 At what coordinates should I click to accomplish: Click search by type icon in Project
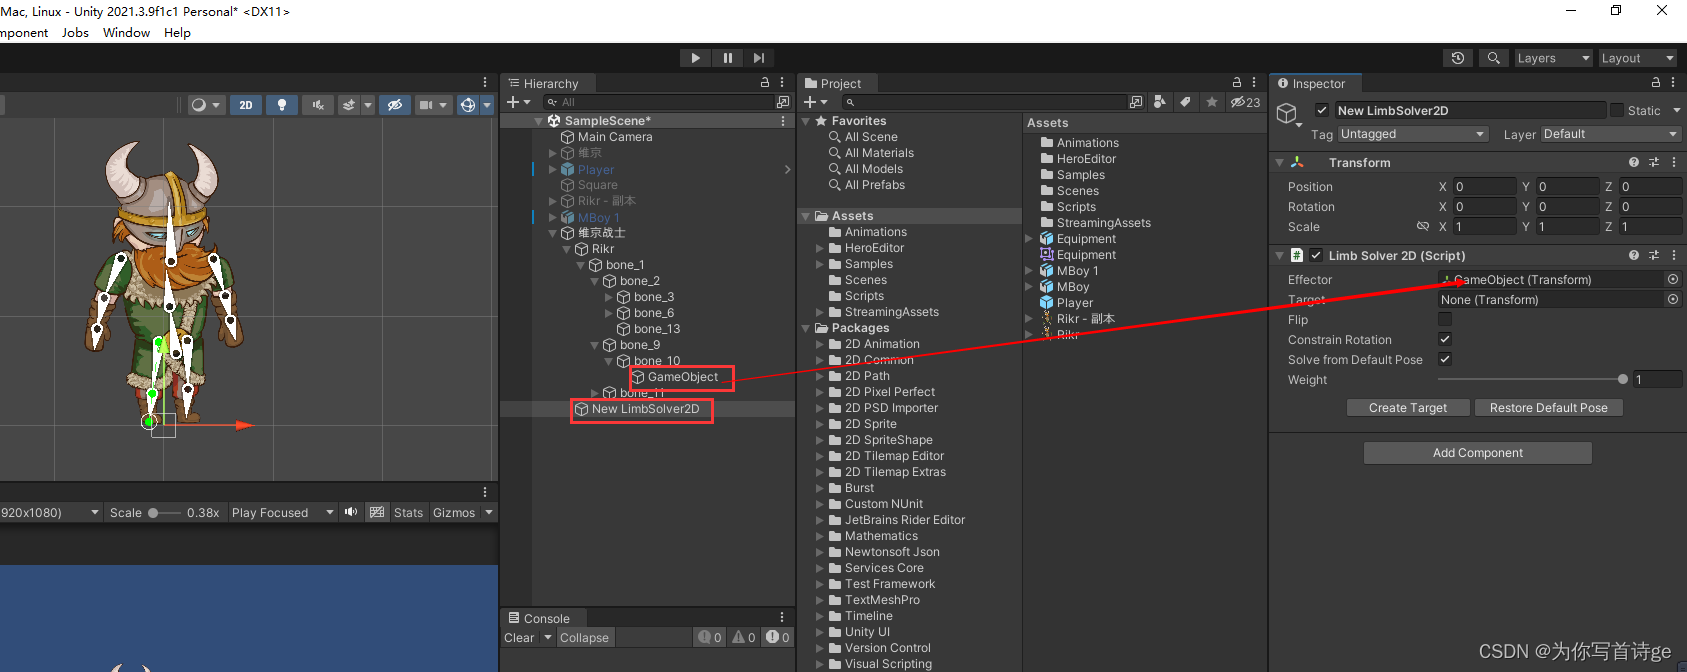[x=1159, y=102]
